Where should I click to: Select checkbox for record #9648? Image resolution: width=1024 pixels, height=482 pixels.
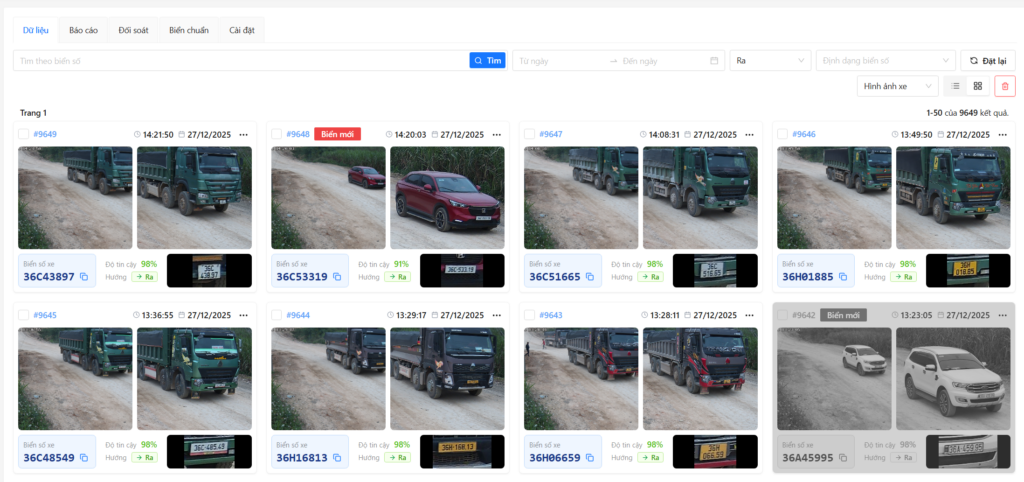pyautogui.click(x=277, y=134)
